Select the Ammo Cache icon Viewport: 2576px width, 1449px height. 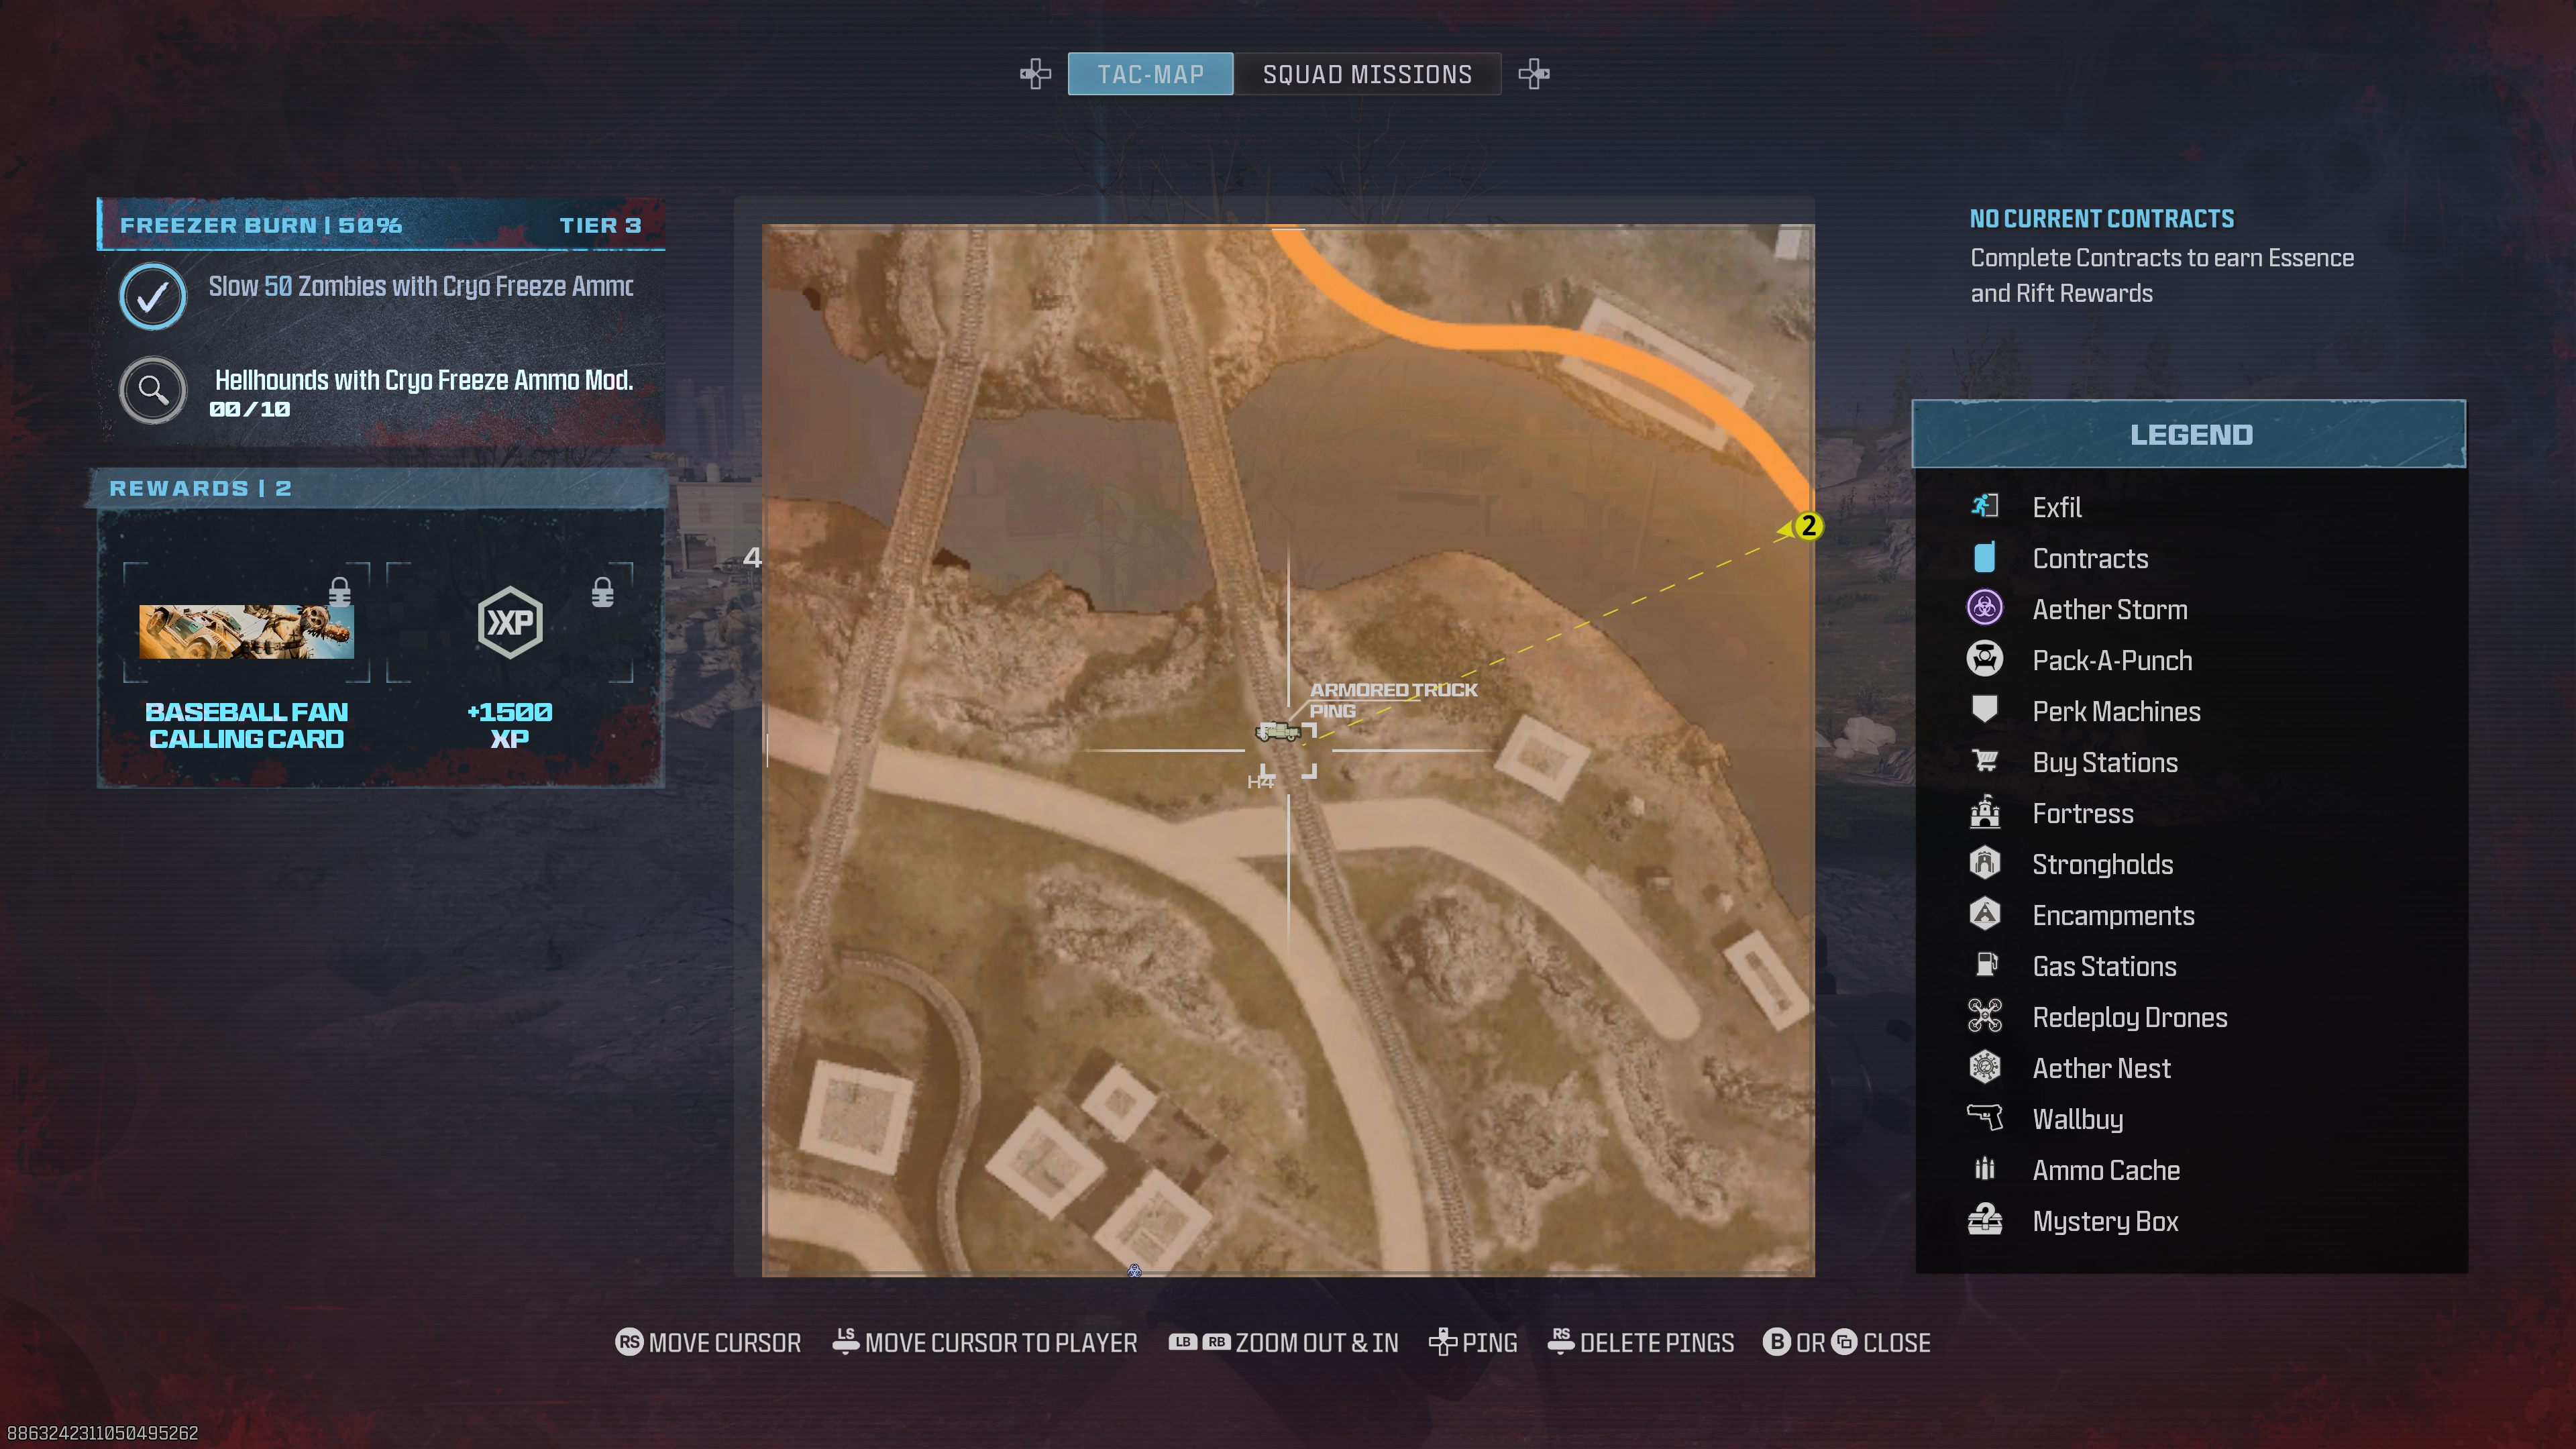tap(1985, 1169)
